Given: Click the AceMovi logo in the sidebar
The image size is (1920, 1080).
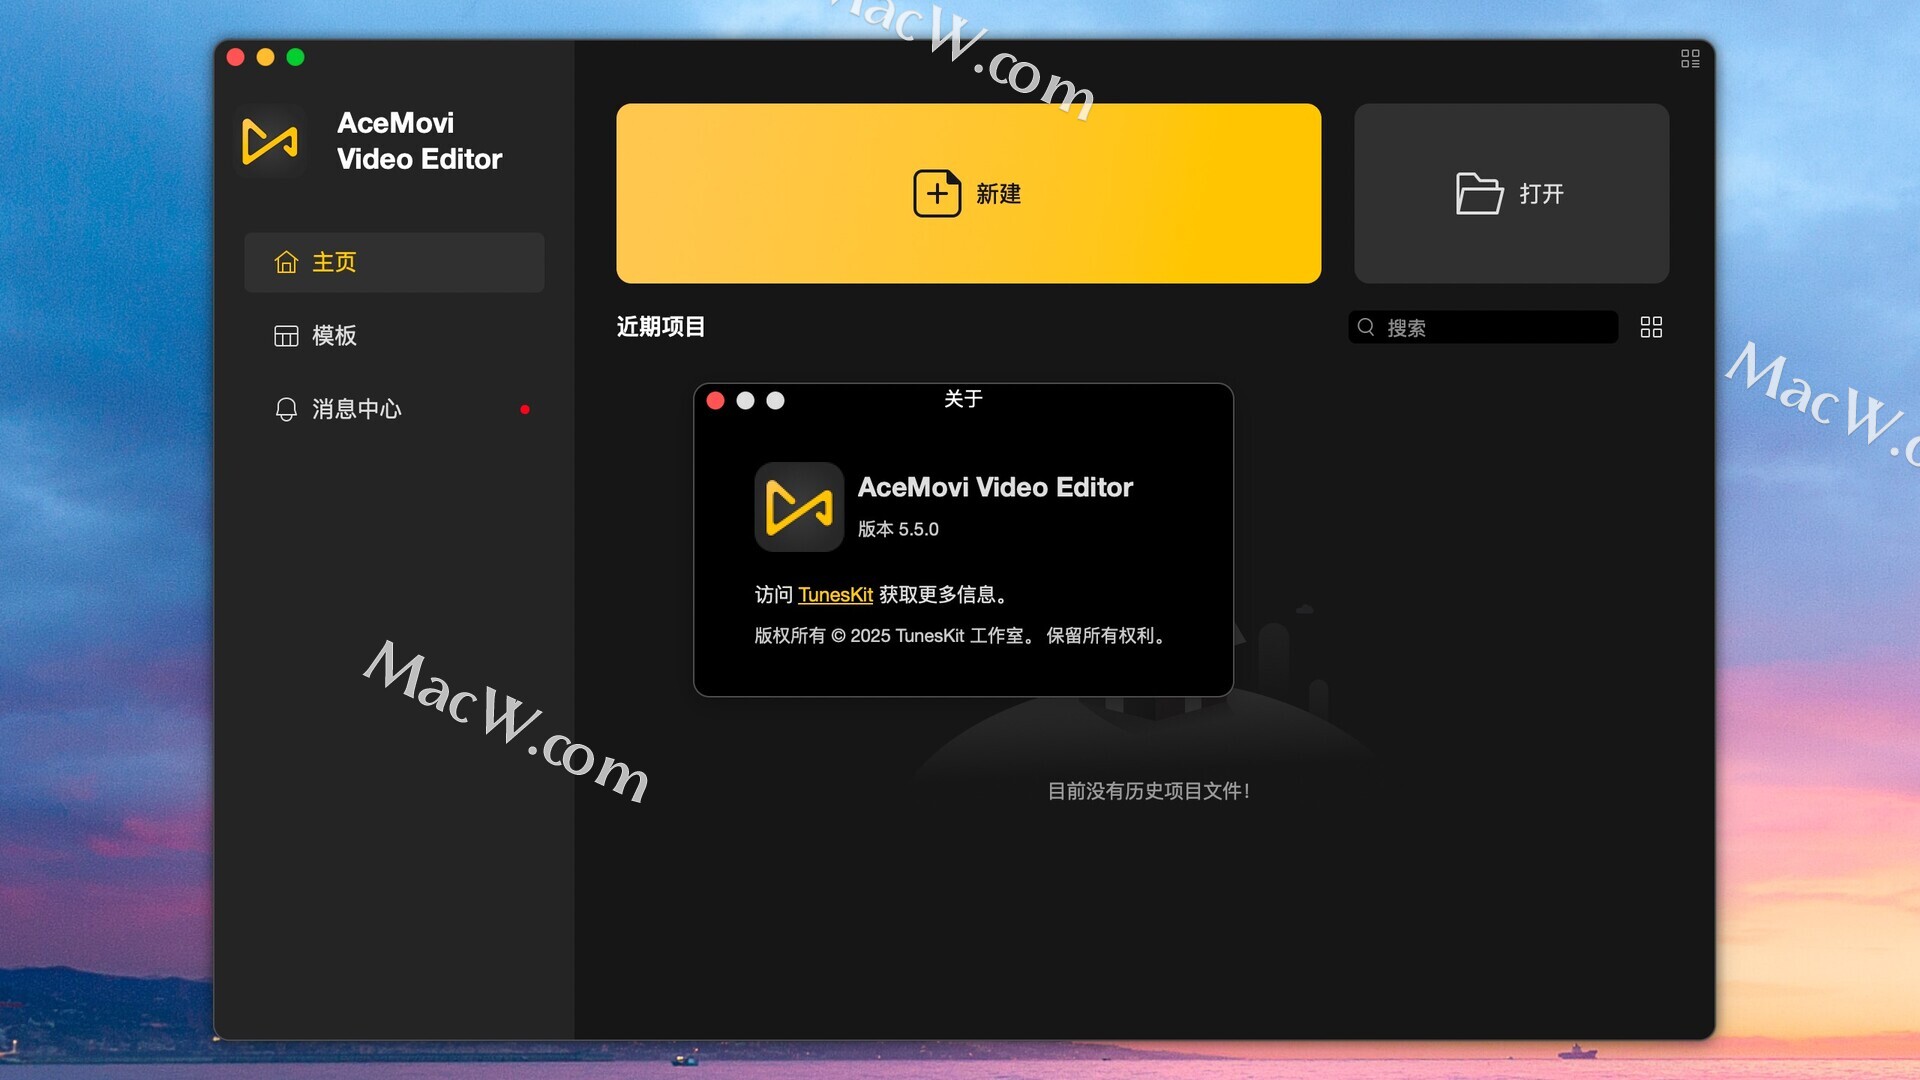Looking at the screenshot, I should pyautogui.click(x=270, y=141).
